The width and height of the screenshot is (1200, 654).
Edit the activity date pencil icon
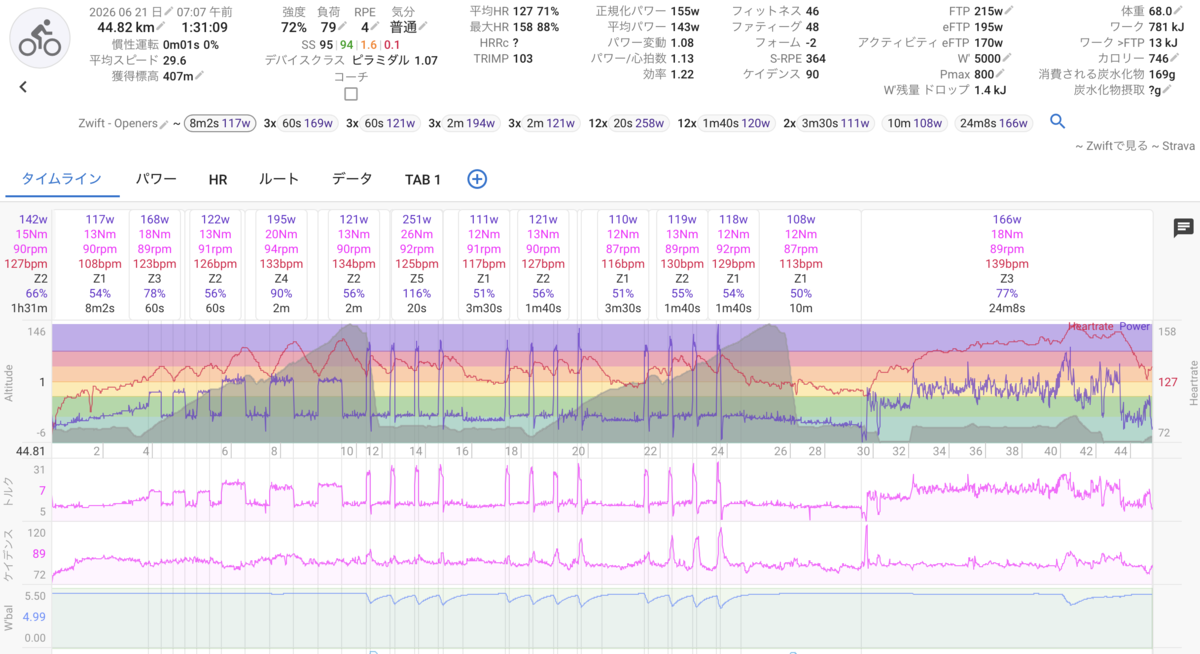(x=169, y=11)
